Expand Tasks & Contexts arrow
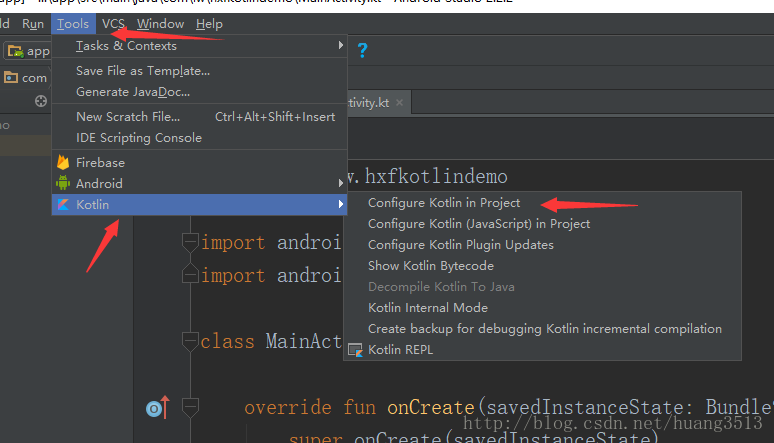The width and height of the screenshot is (774, 443). coord(341,45)
